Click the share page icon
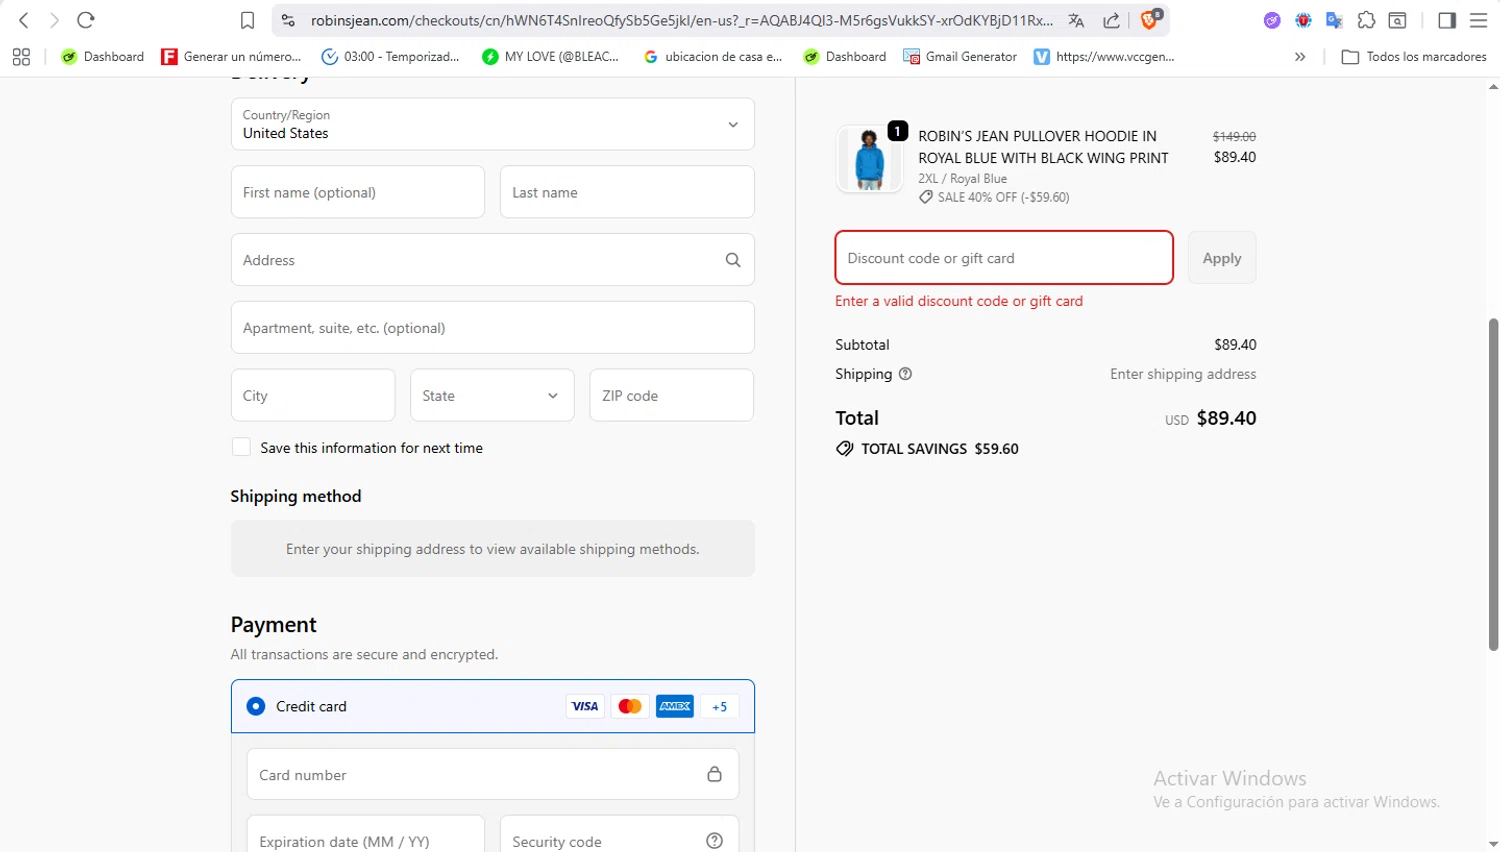 pos(1111,20)
